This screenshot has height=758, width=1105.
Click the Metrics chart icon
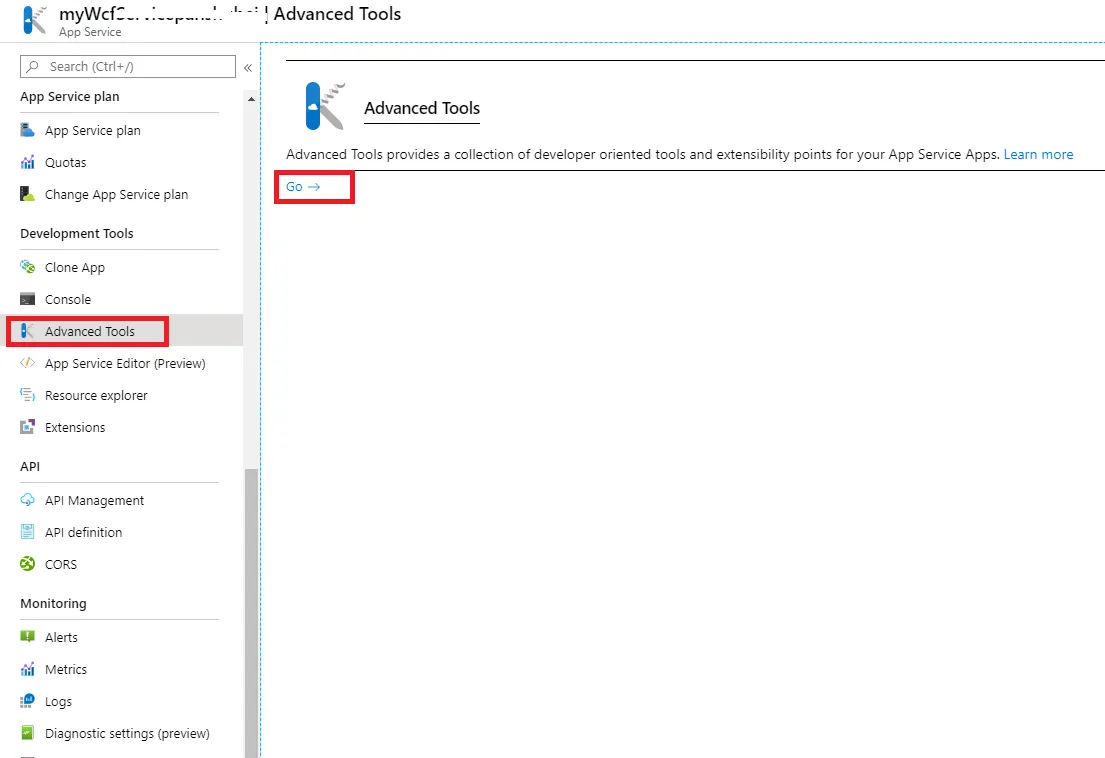point(27,669)
